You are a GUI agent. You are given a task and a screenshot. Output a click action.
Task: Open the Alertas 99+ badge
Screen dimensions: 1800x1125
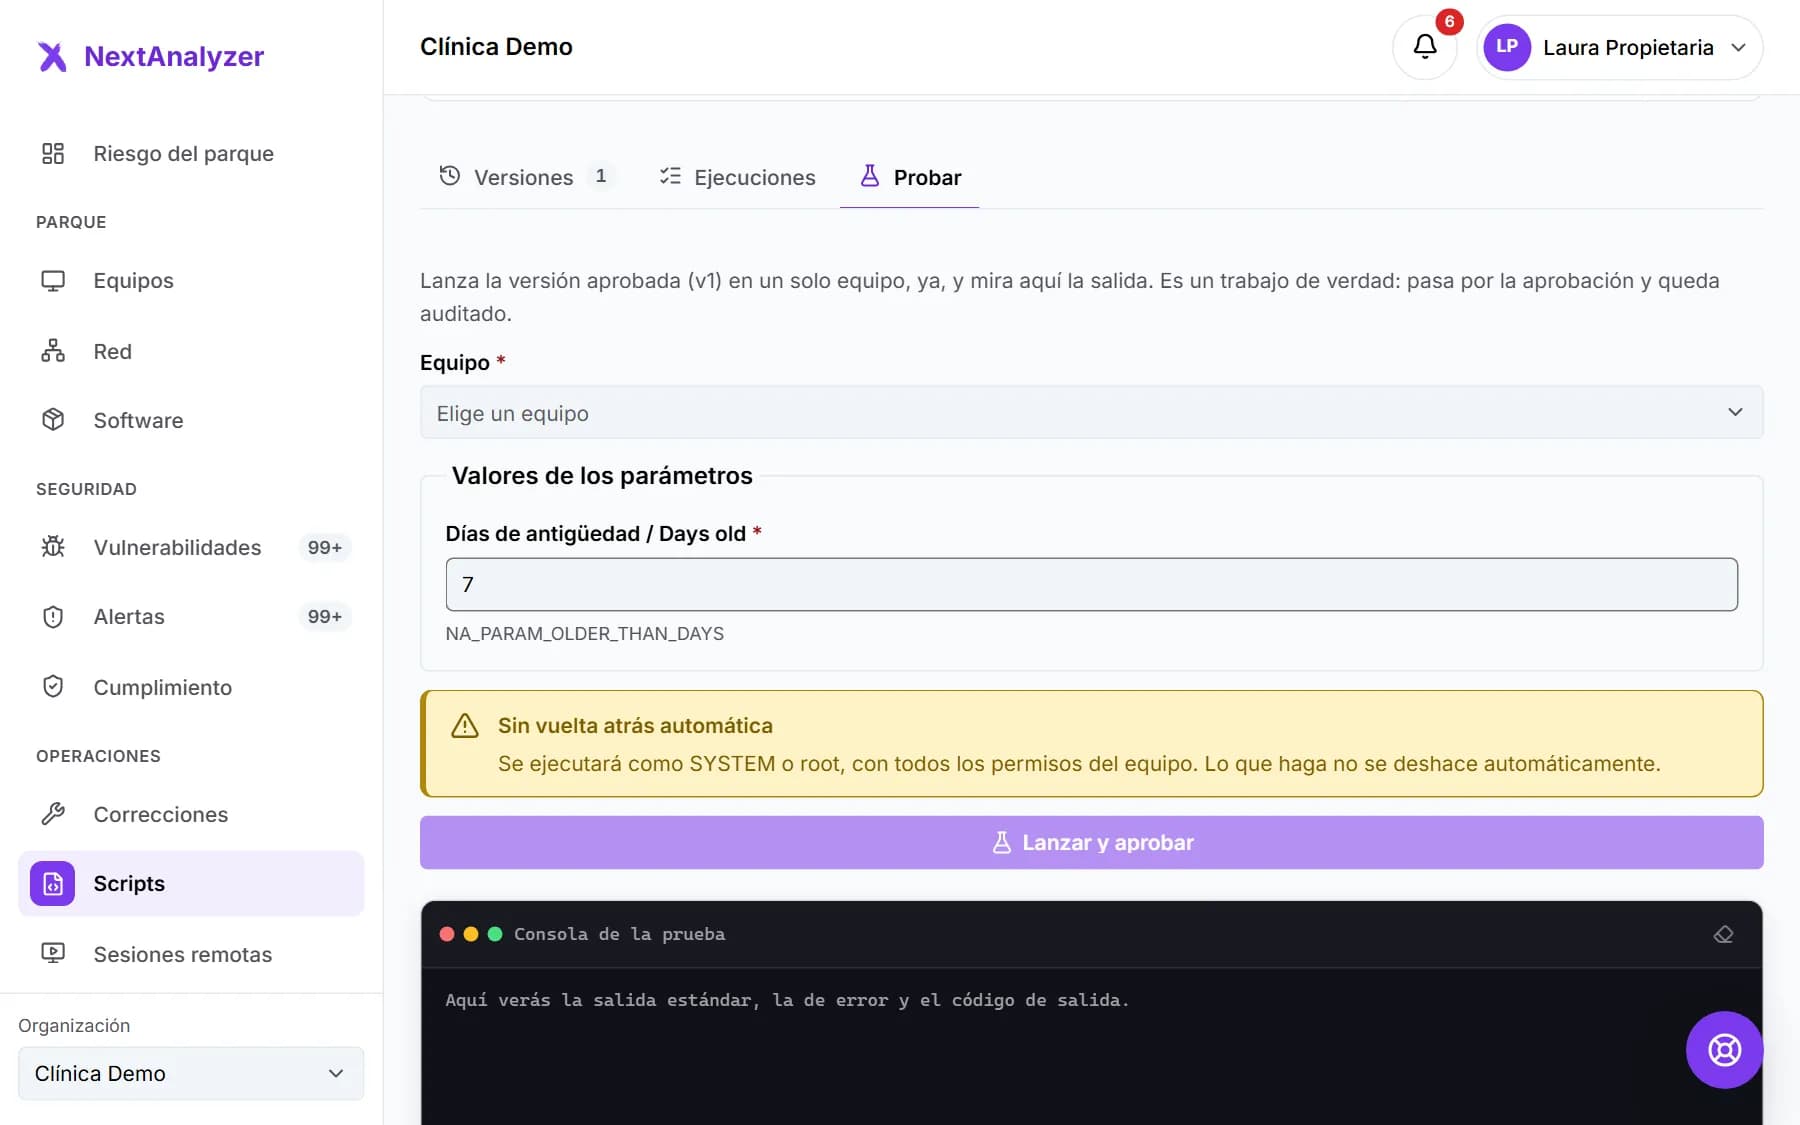click(325, 617)
